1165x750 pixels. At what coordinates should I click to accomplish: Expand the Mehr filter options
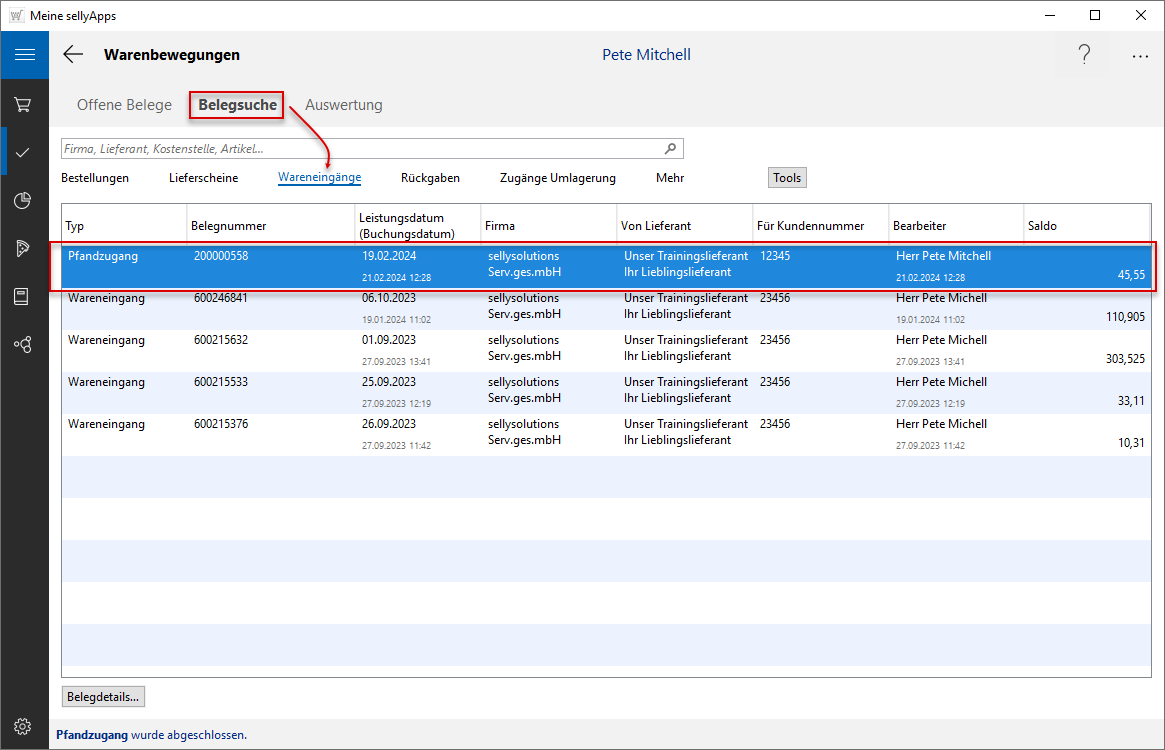[x=670, y=178]
